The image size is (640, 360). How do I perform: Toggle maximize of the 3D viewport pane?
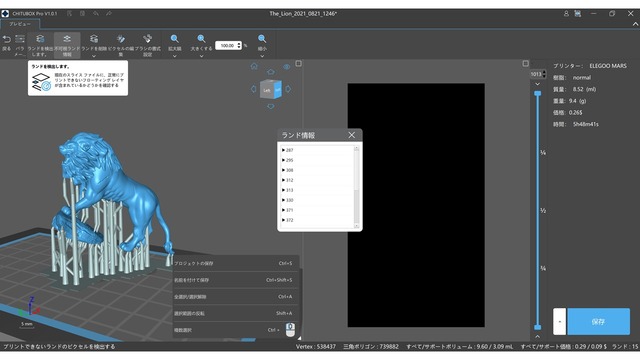(x=298, y=64)
